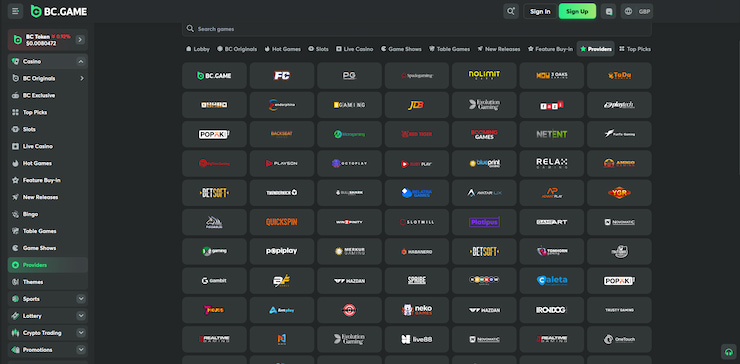The image size is (740, 364).
Task: Open Feature Buy-in in the sidebar
Action: pos(48,180)
